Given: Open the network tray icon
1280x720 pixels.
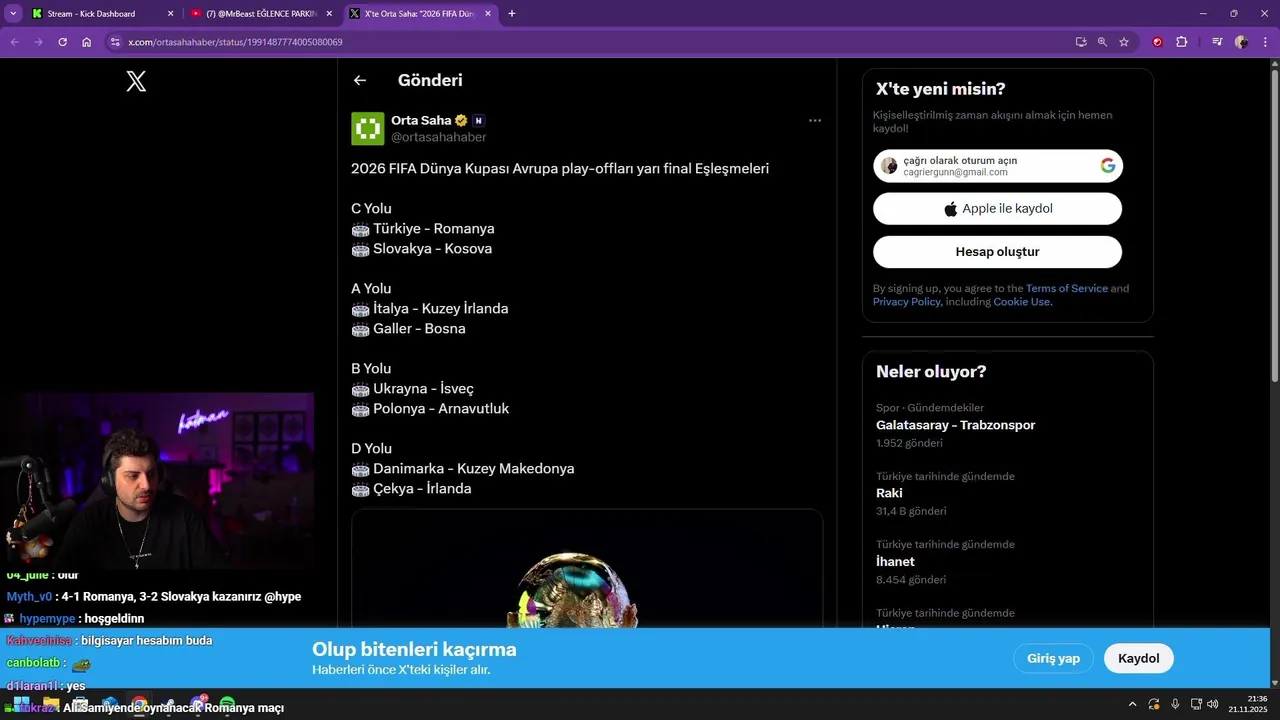Looking at the screenshot, I should point(1196,704).
